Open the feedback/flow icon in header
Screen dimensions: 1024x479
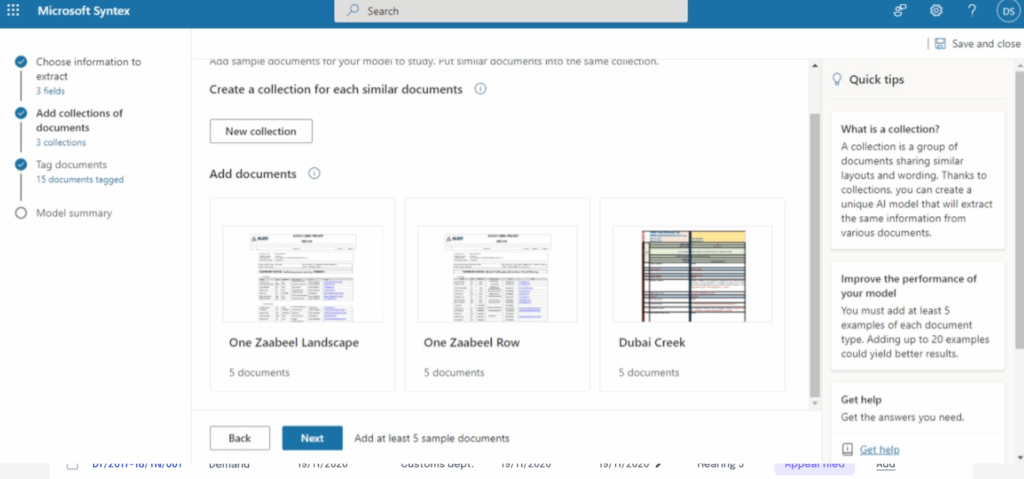click(900, 11)
